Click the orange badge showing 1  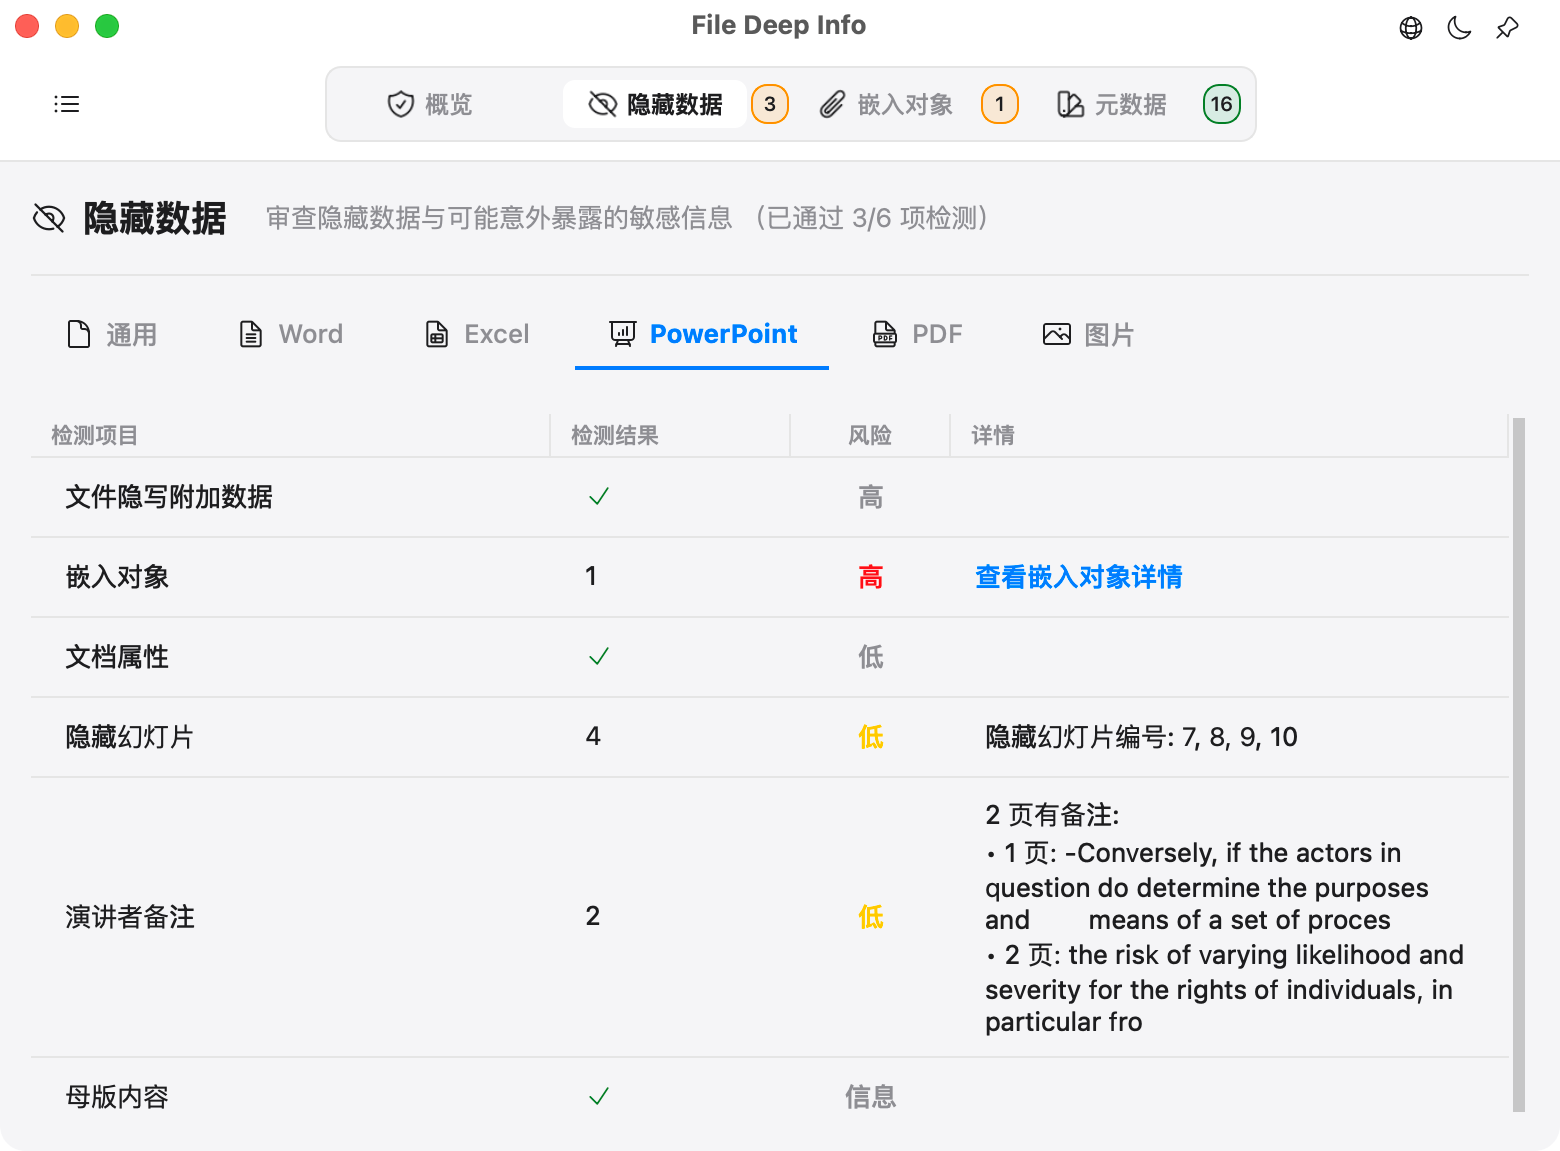click(x=1000, y=104)
